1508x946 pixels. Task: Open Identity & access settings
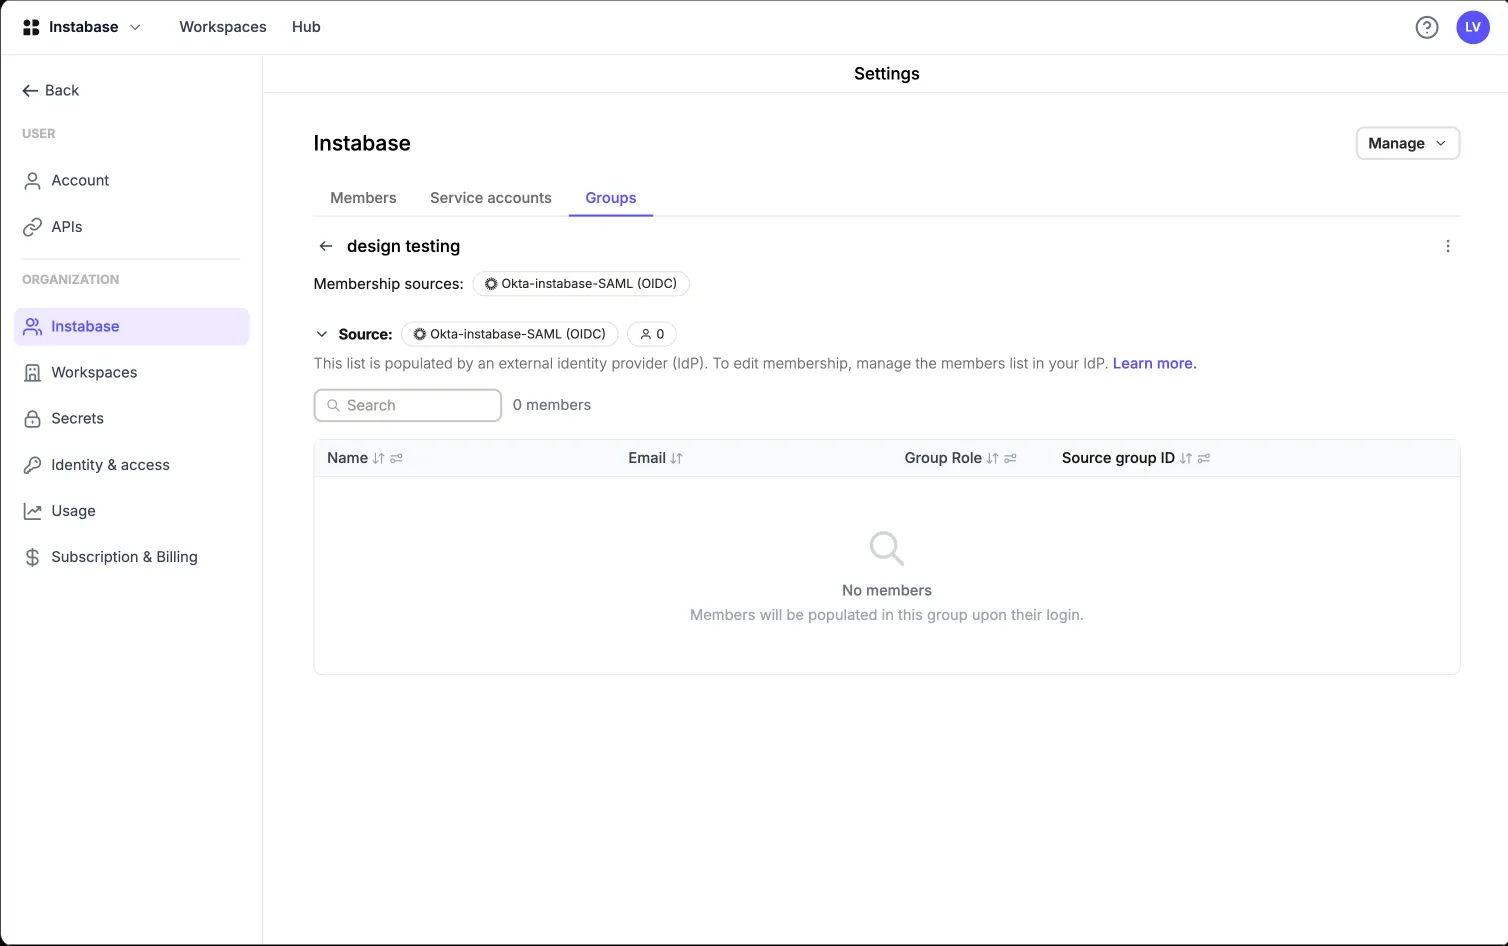(x=131, y=465)
